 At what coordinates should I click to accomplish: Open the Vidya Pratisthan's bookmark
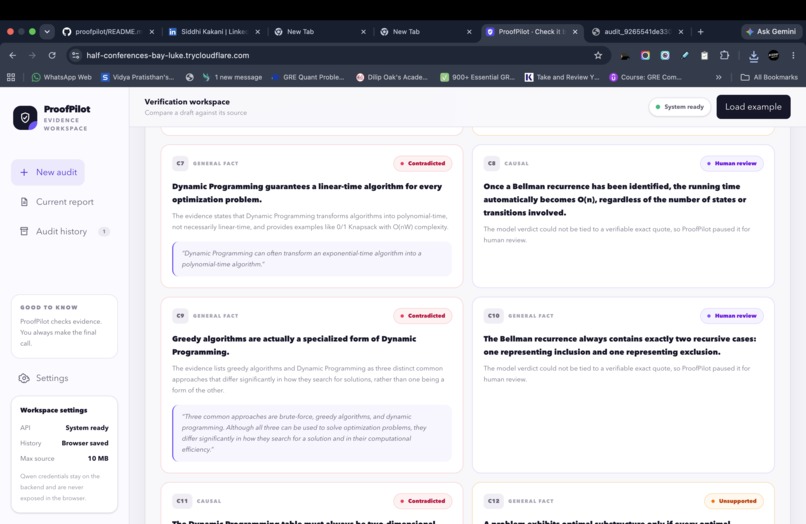click(137, 78)
